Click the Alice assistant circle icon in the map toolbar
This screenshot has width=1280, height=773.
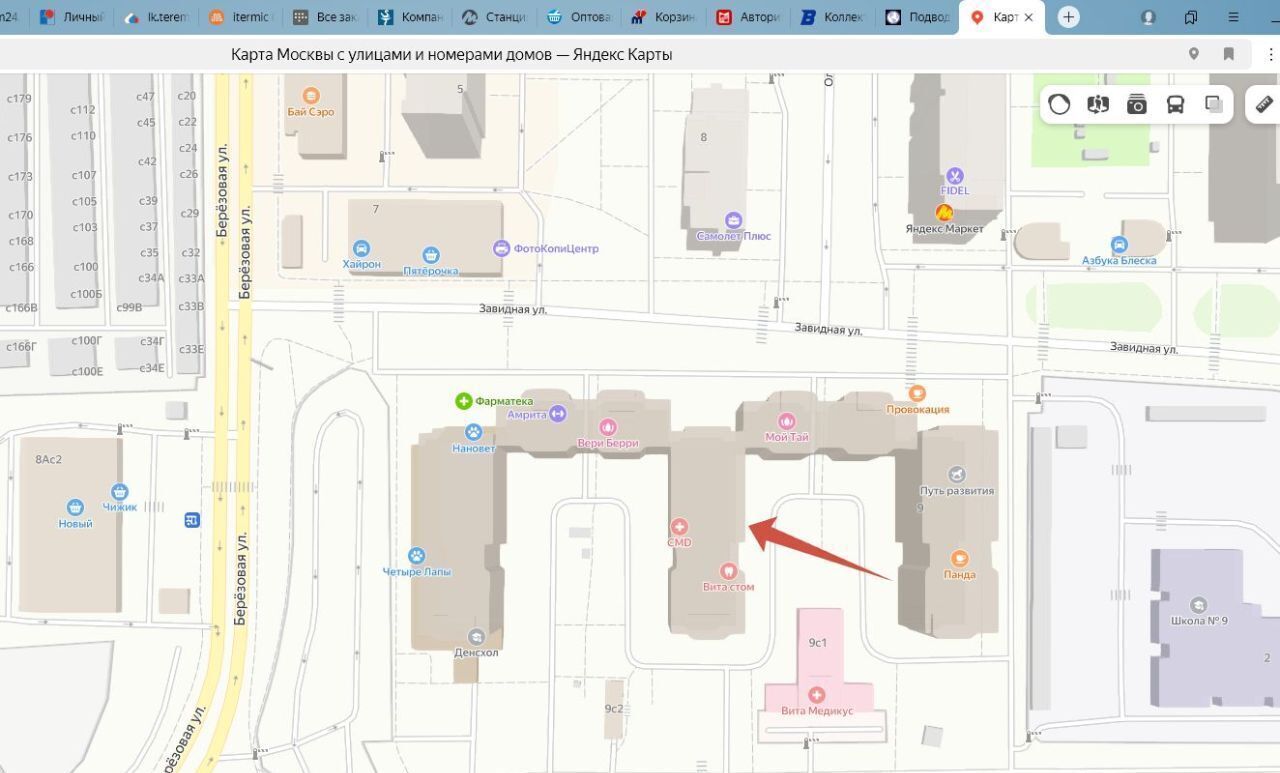pyautogui.click(x=1059, y=104)
